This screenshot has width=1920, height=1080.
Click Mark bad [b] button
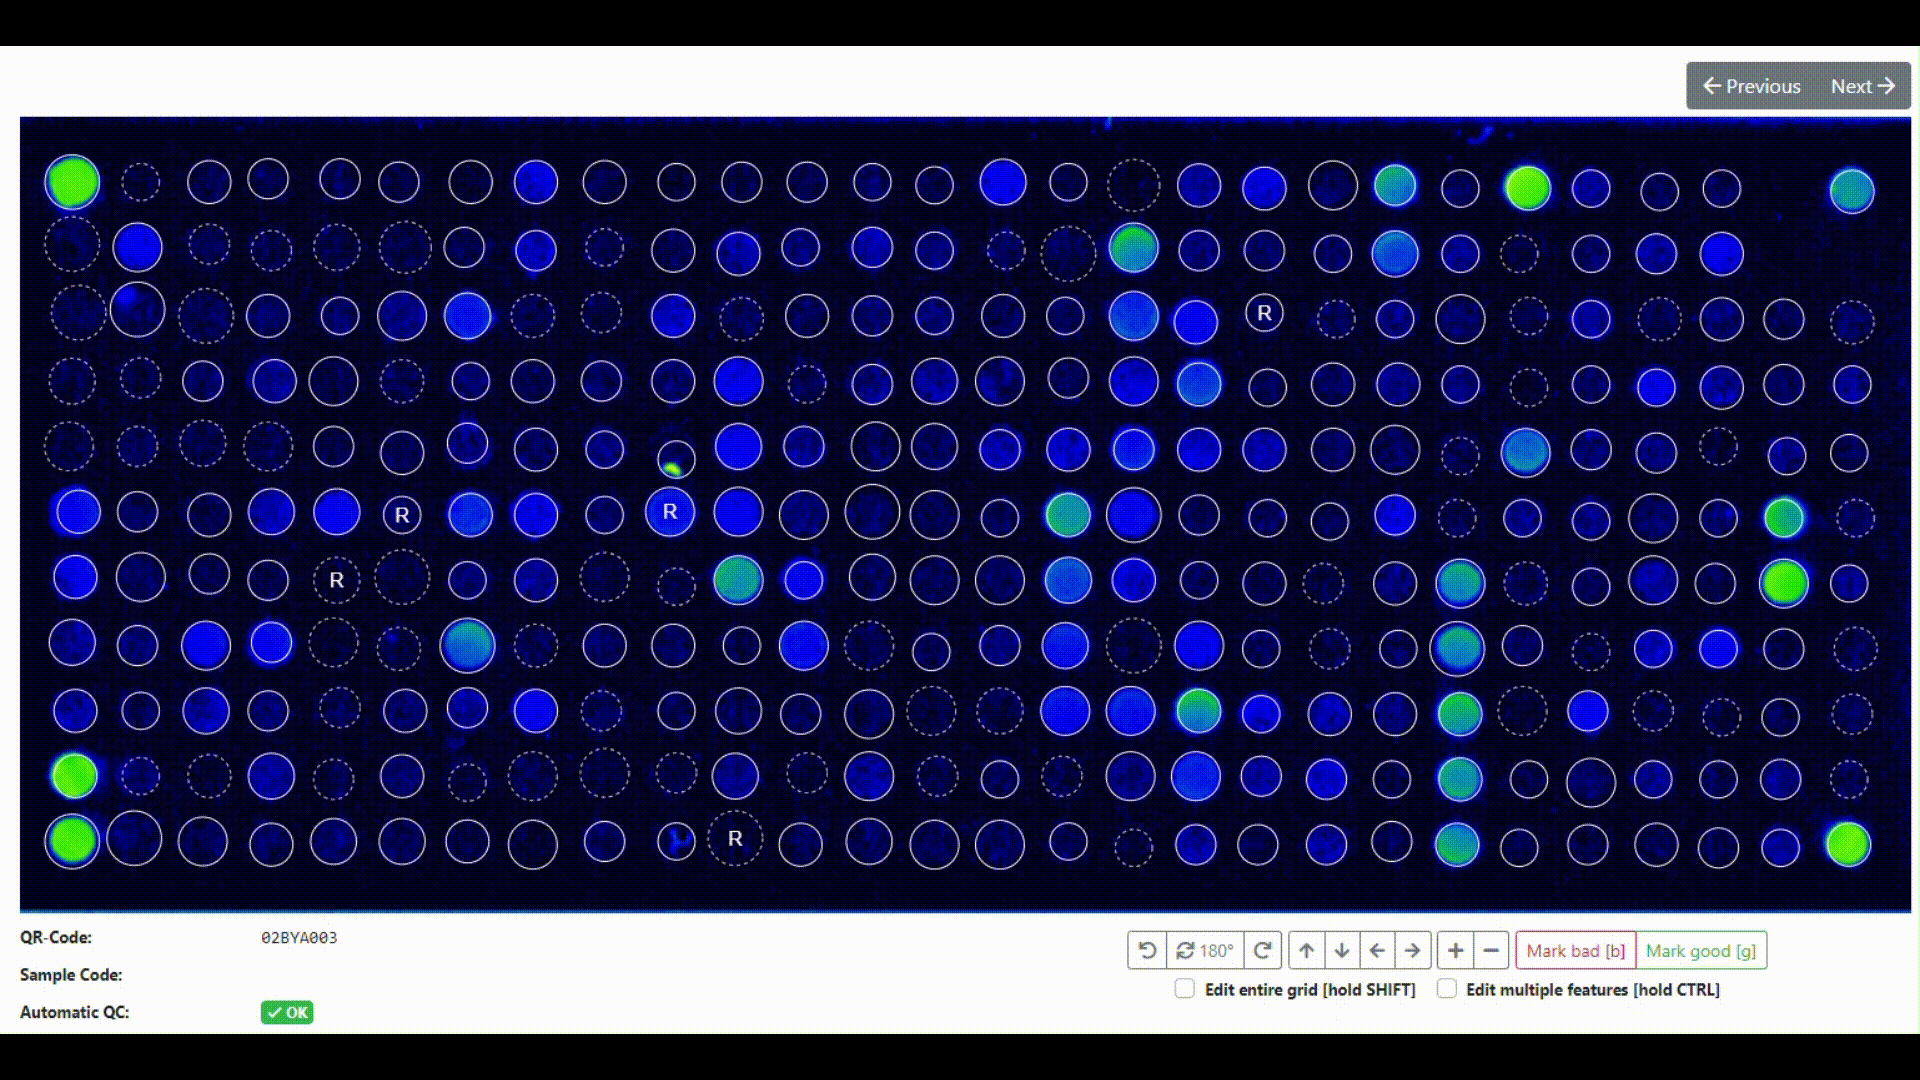(x=1576, y=950)
